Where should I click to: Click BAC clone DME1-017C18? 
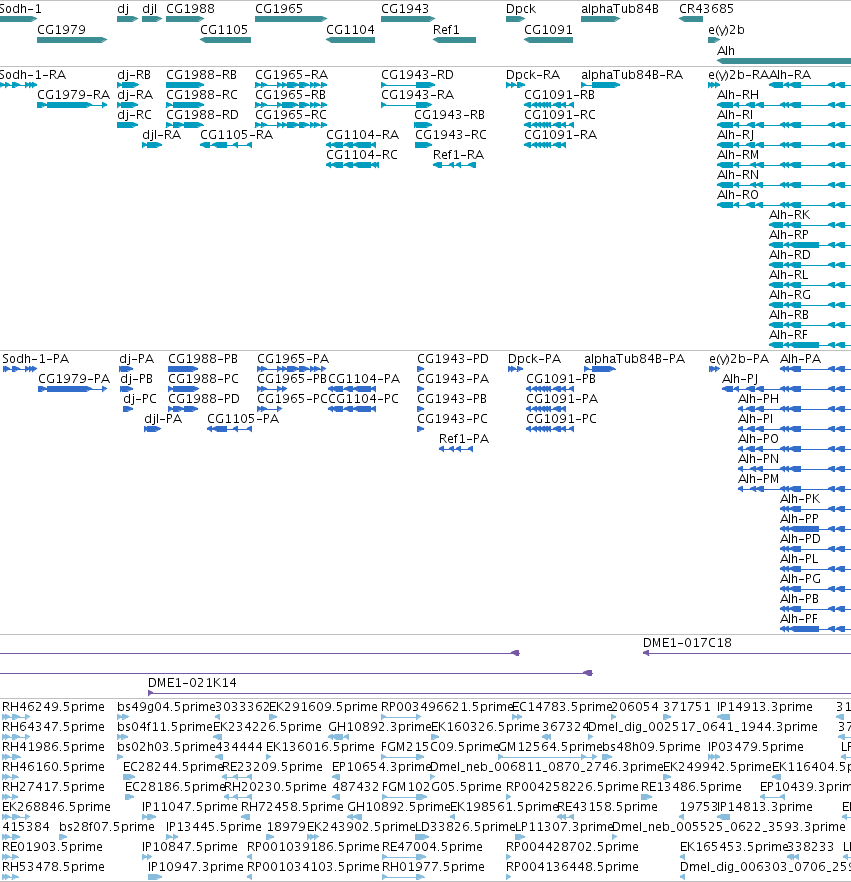(x=747, y=653)
